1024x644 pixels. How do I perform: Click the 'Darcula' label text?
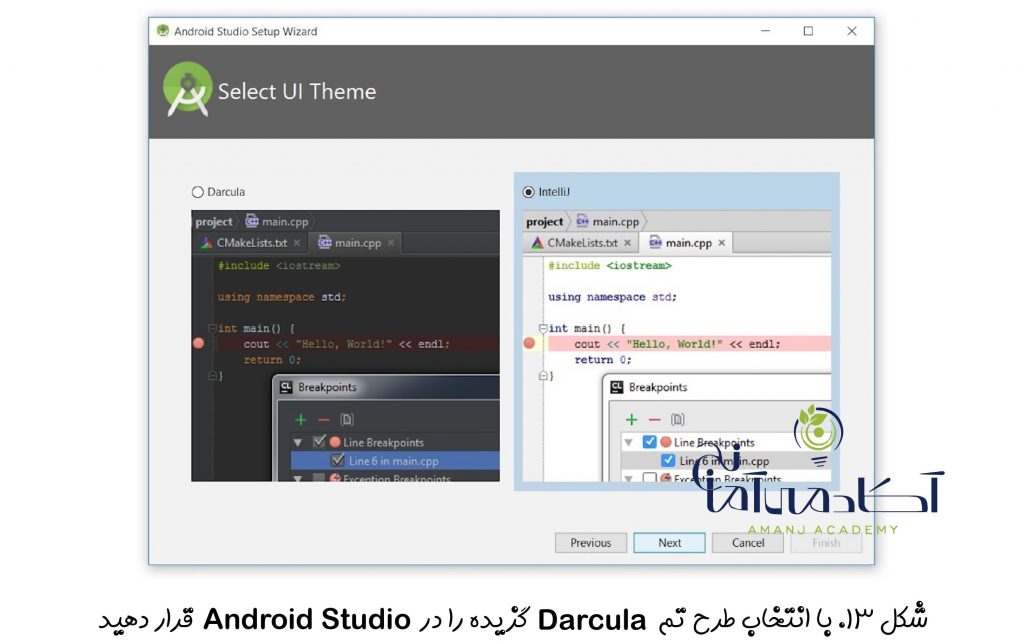[226, 192]
